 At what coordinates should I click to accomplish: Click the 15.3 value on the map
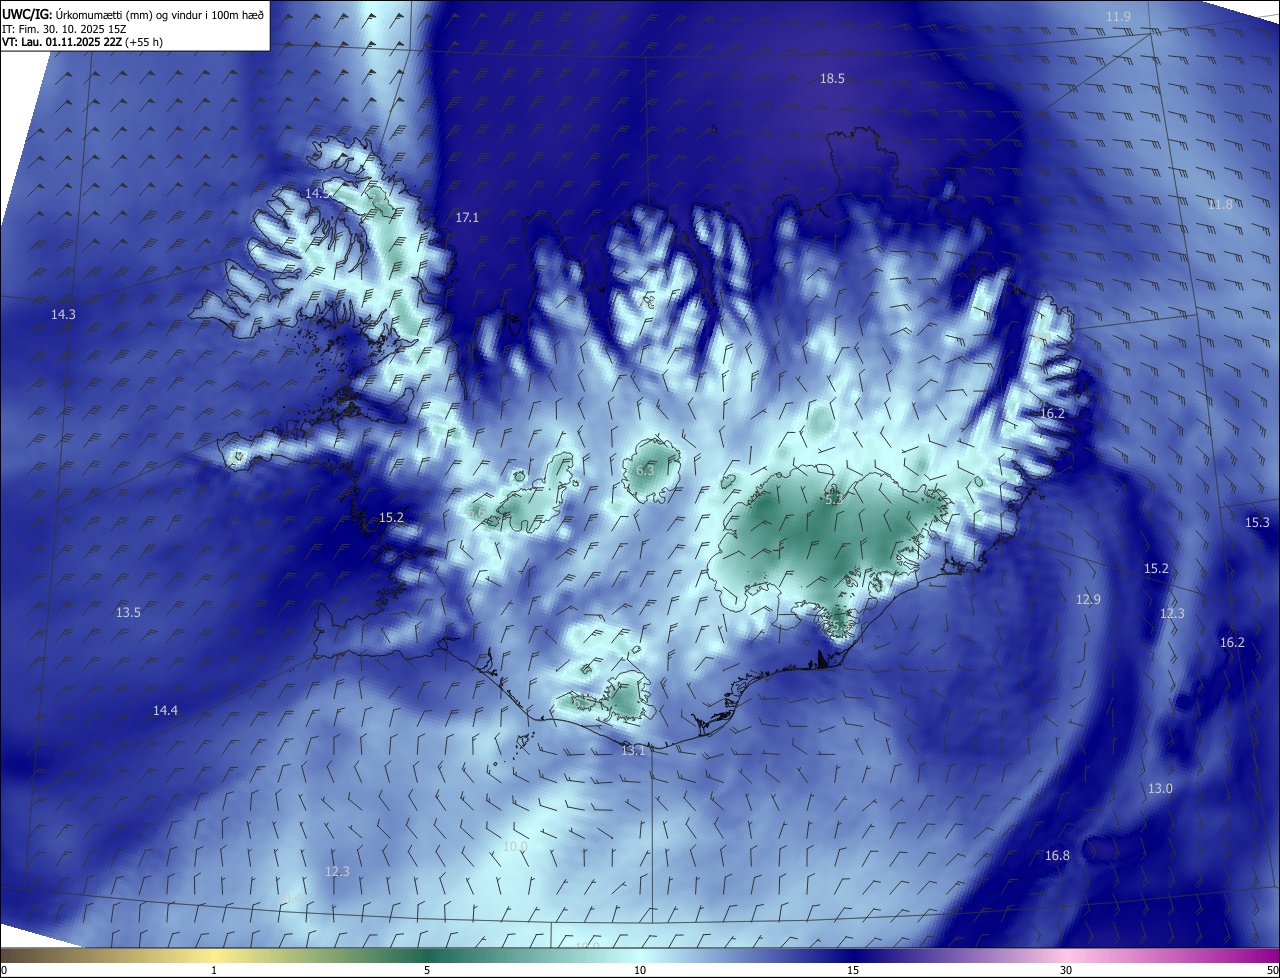[1257, 522]
